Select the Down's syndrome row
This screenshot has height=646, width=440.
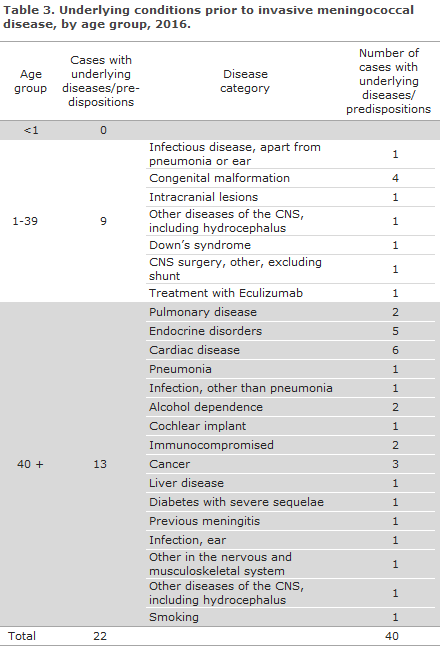290,245
